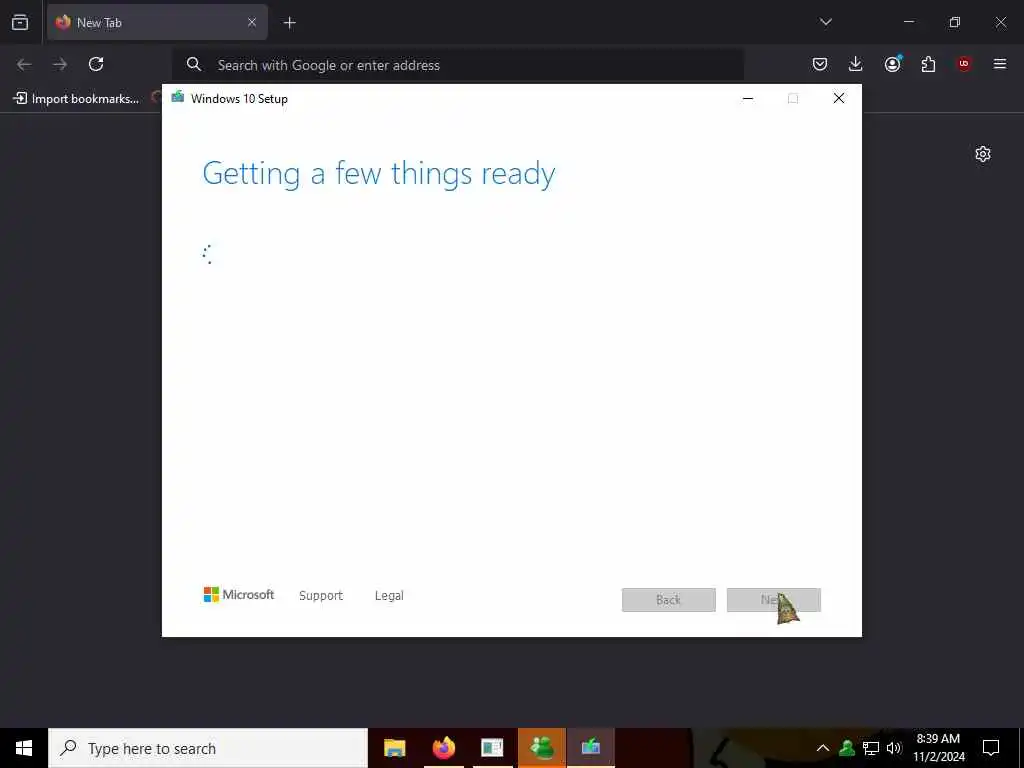Open the Windows Start menu

point(24,748)
